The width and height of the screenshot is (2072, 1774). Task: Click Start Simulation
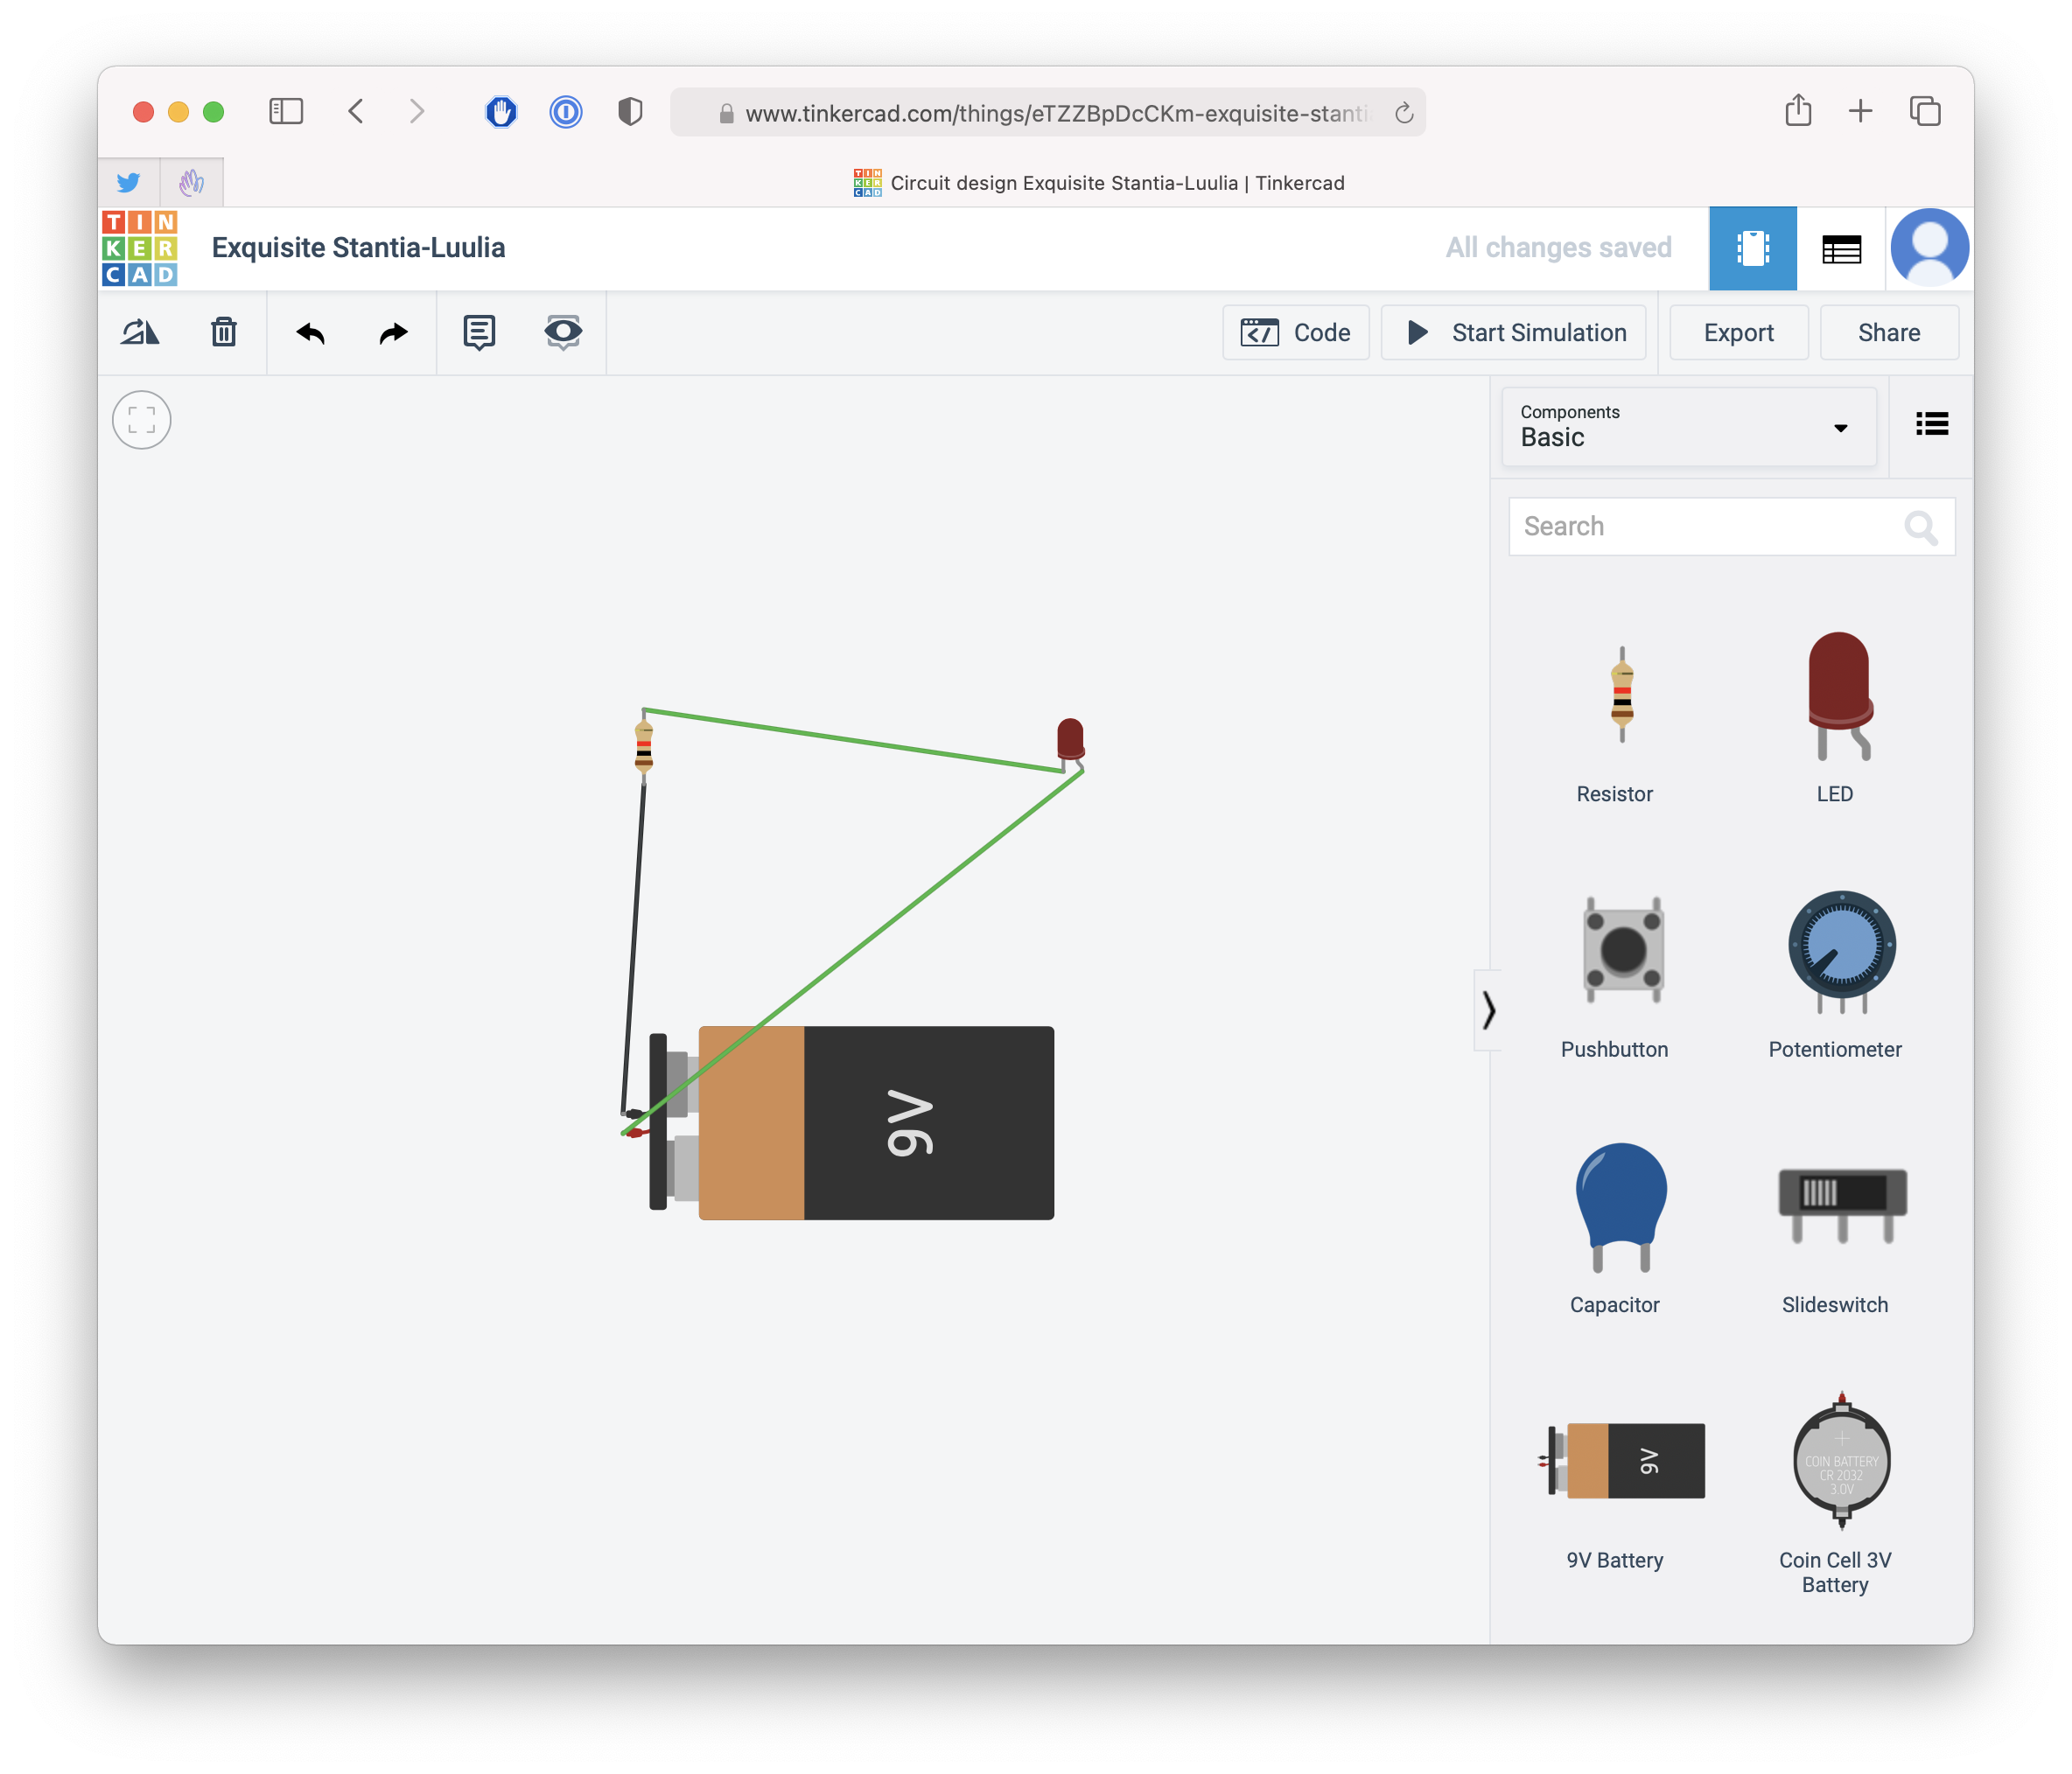(1514, 332)
